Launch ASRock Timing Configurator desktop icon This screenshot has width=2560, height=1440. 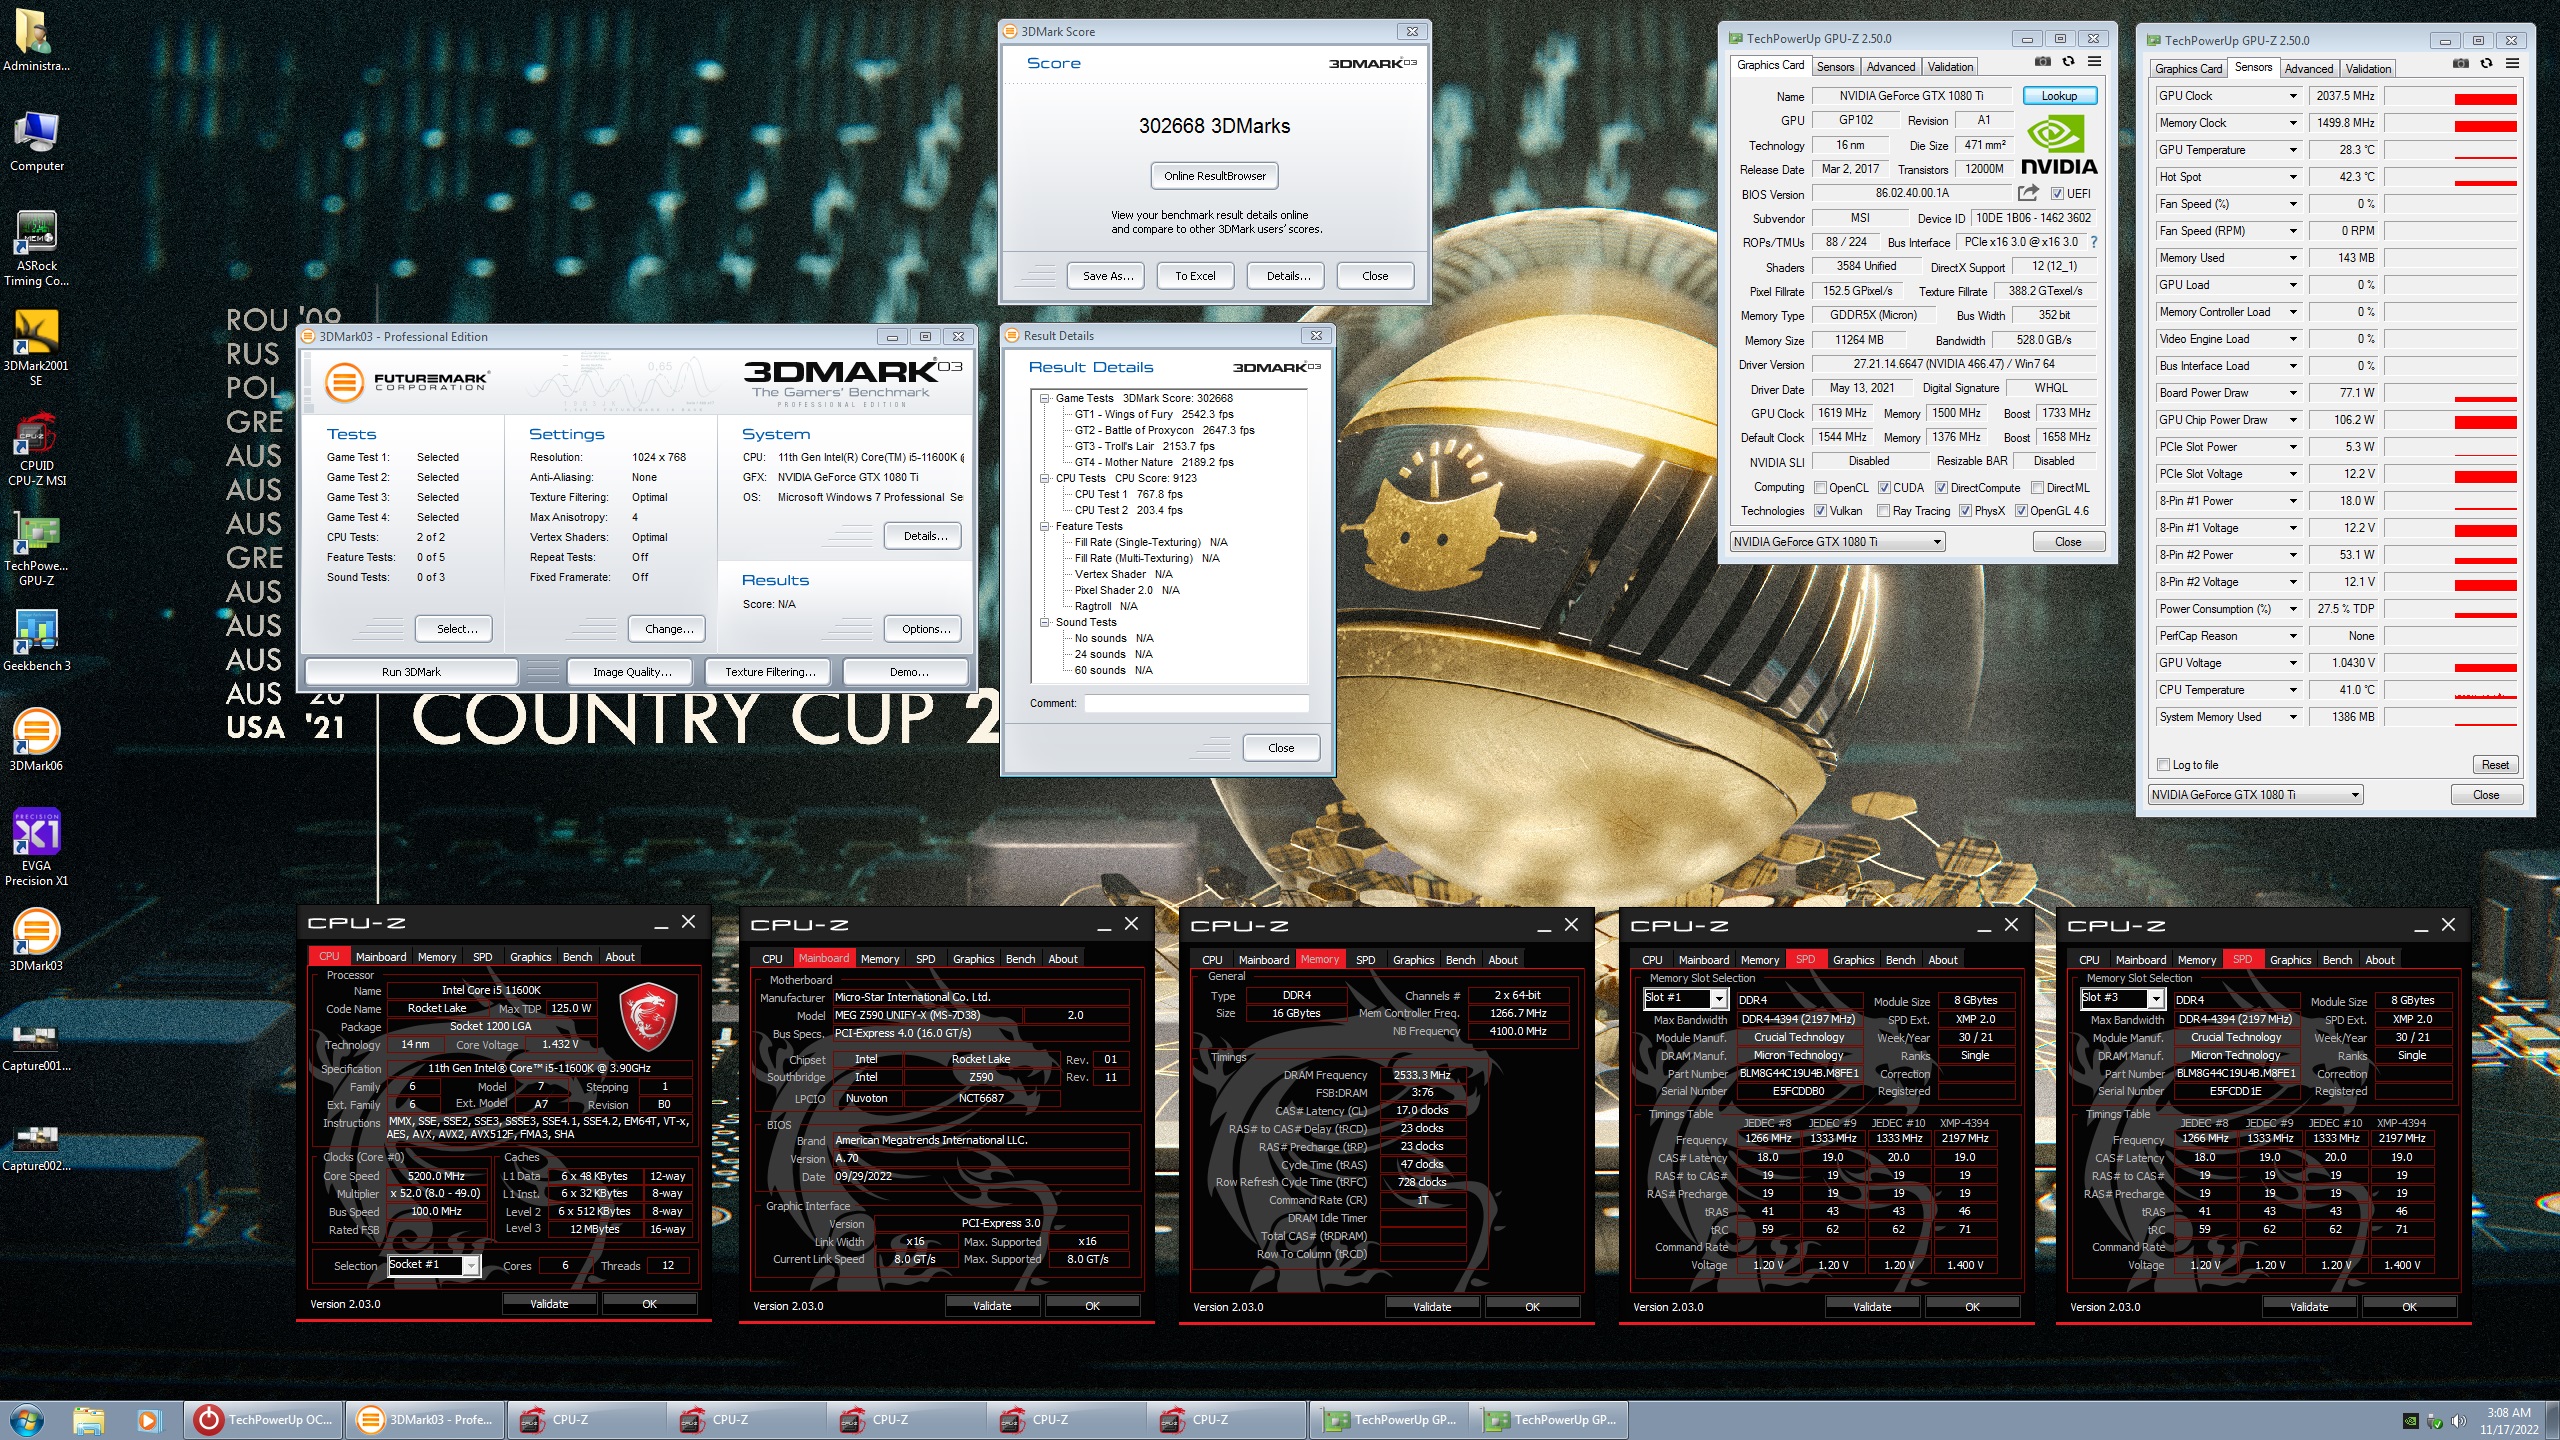click(36, 248)
